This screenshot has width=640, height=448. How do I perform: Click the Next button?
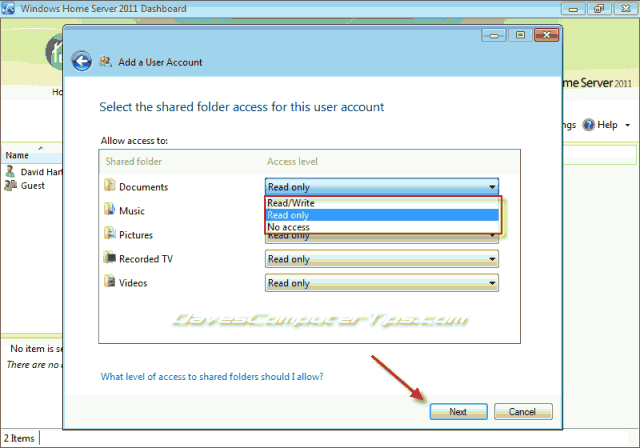458,412
